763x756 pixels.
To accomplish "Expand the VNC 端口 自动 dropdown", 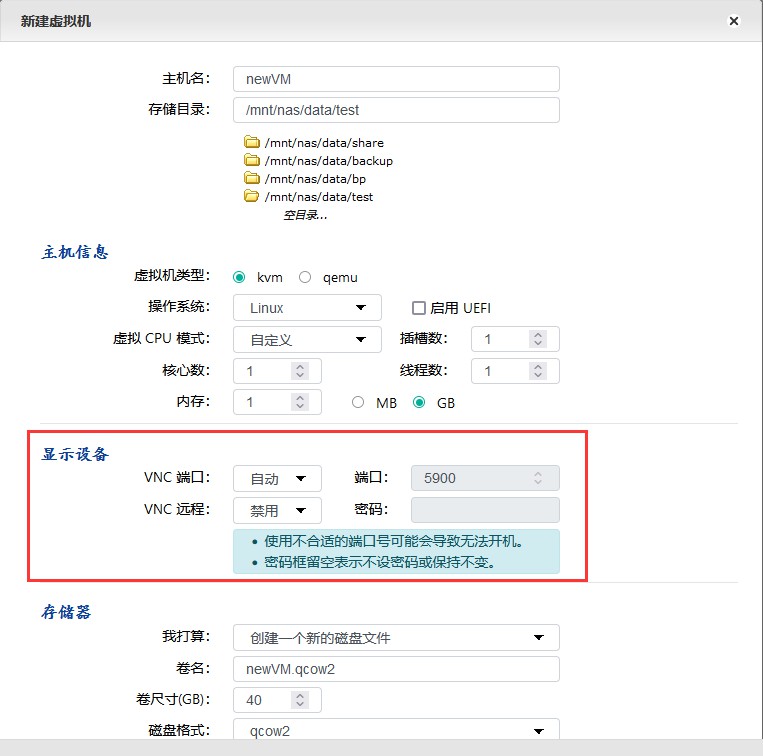I will 277,479.
